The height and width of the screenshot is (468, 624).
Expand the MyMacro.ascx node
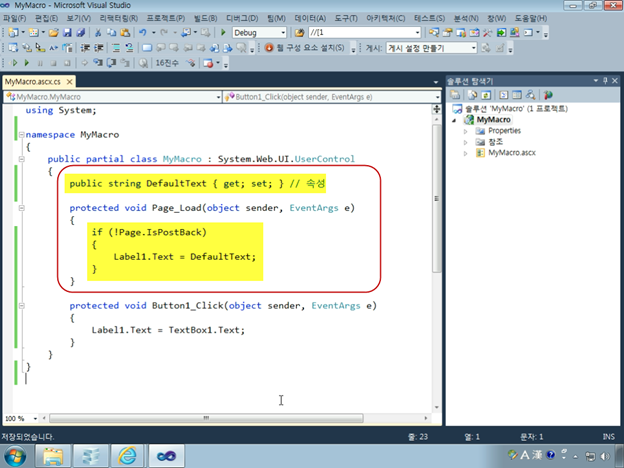(465, 153)
